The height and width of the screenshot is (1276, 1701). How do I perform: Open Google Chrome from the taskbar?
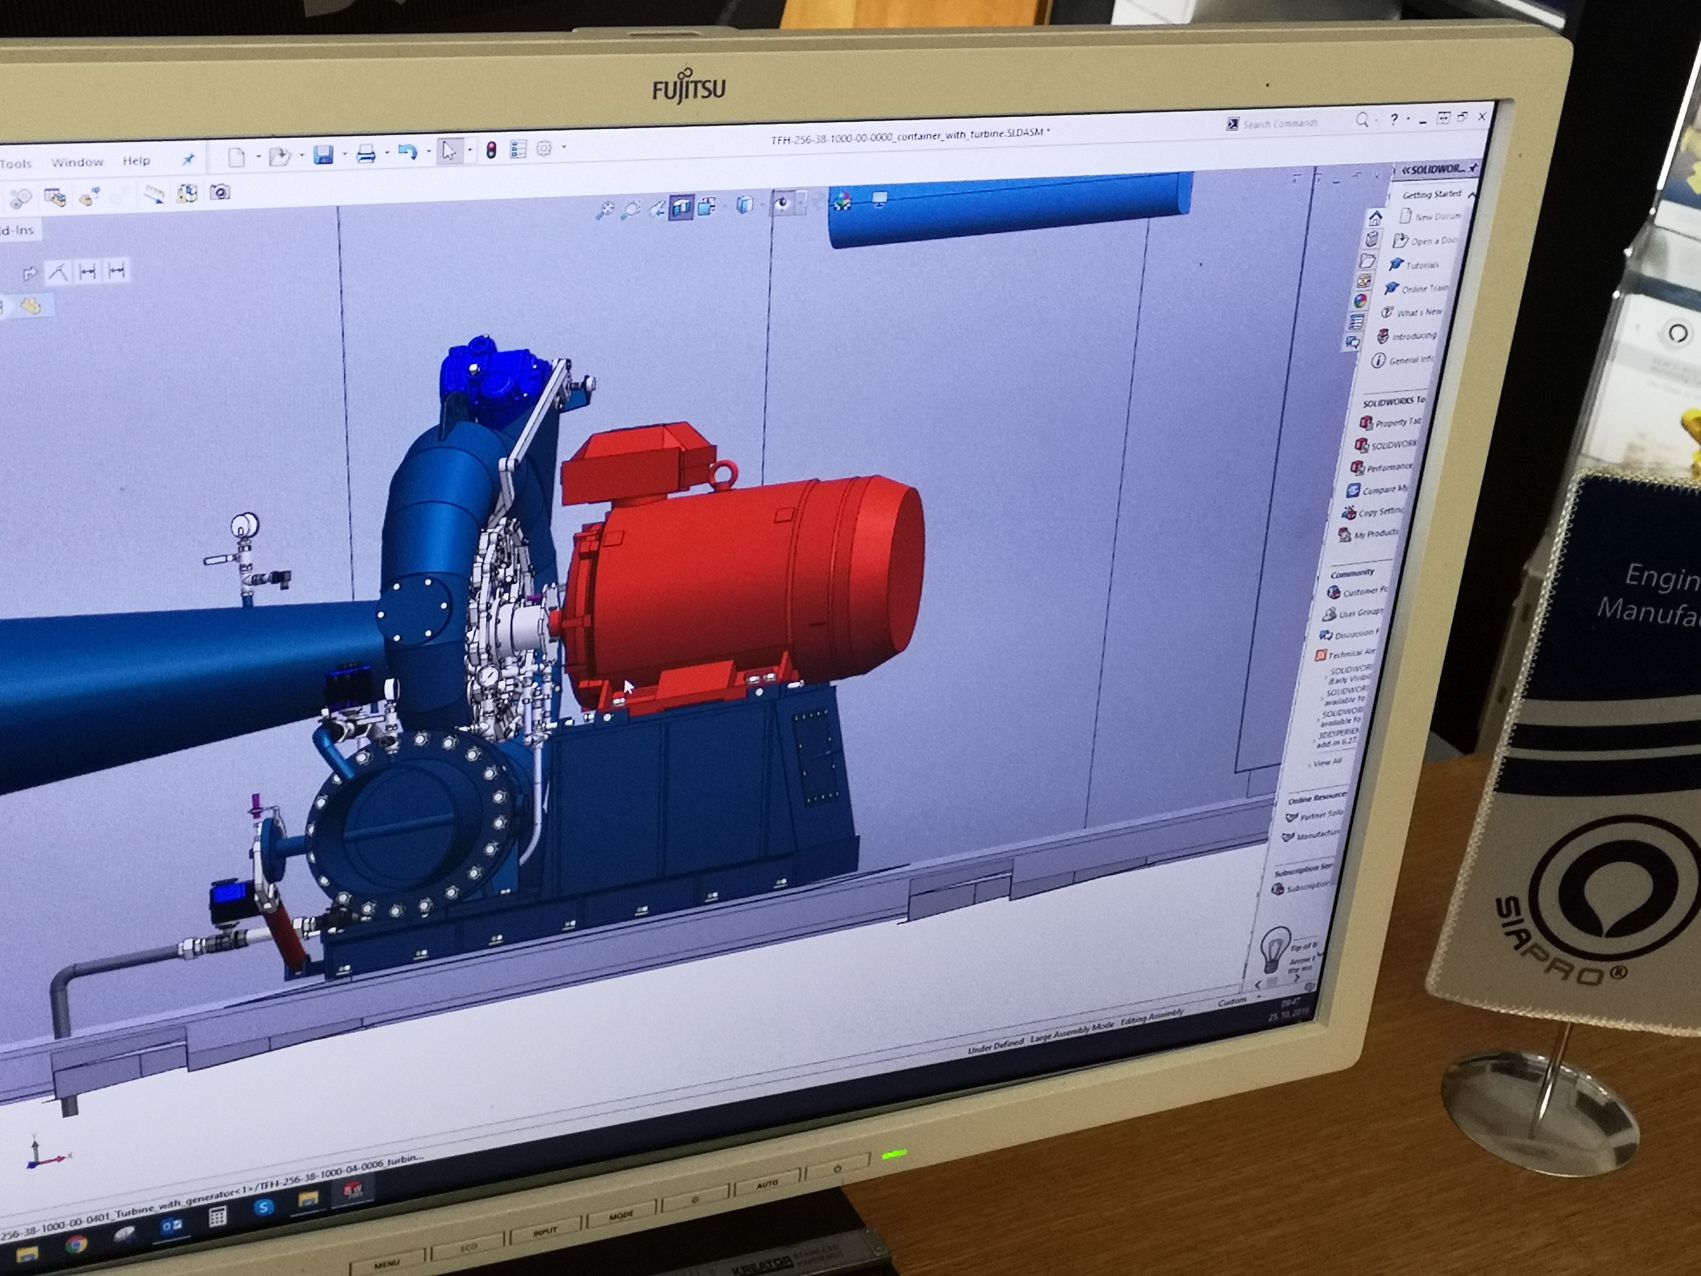[76, 1246]
